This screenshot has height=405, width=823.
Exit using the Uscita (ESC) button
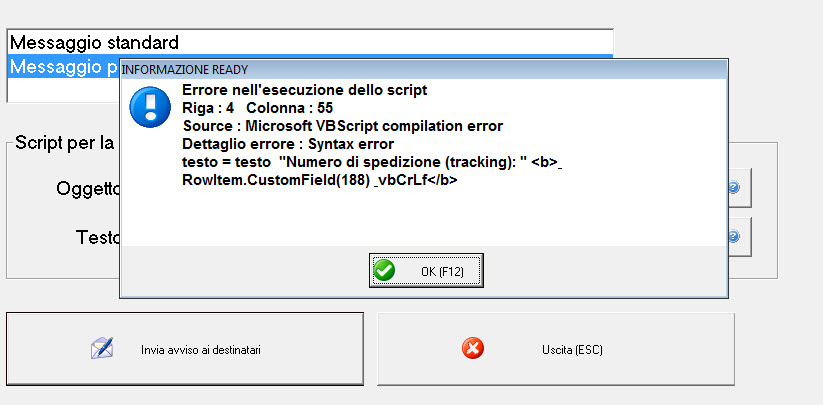[556, 349]
